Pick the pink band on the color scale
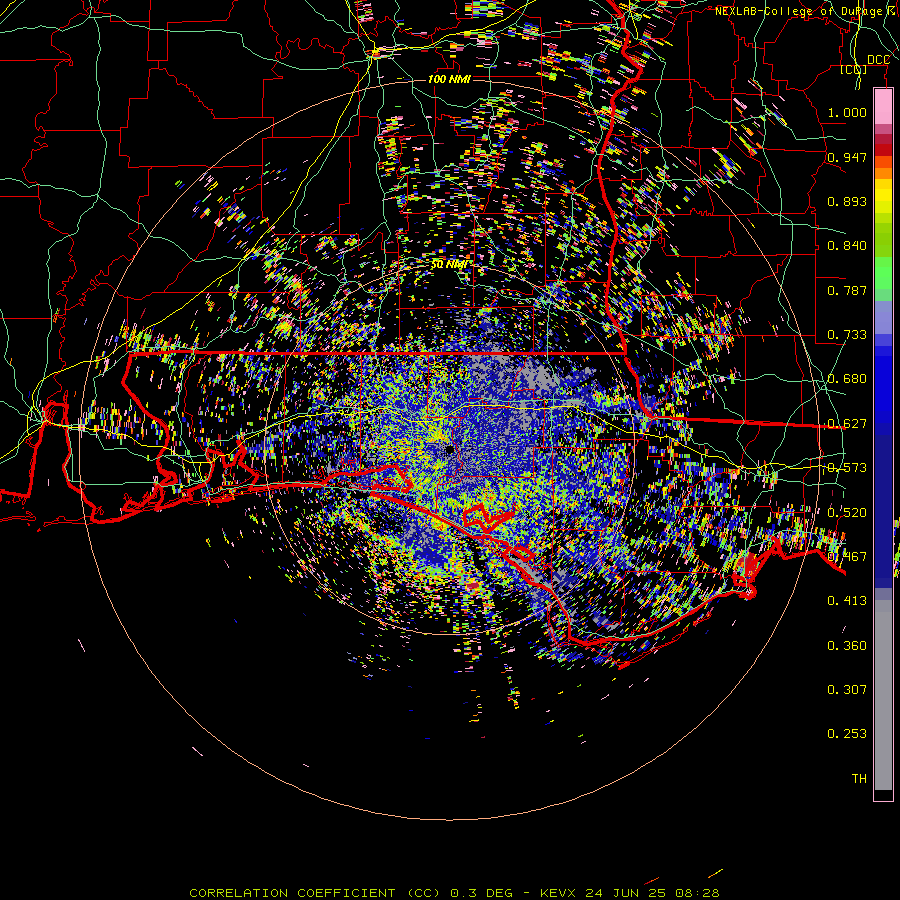 pos(883,107)
